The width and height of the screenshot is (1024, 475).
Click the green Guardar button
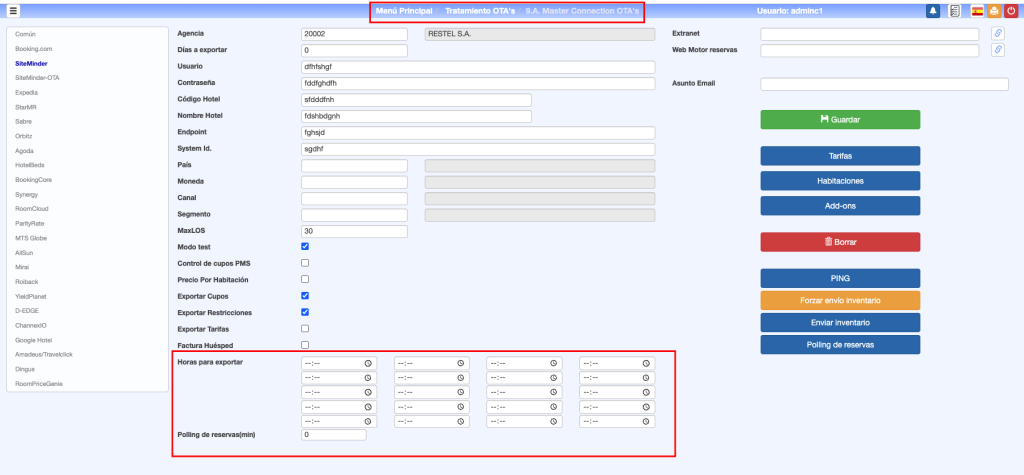(840, 119)
